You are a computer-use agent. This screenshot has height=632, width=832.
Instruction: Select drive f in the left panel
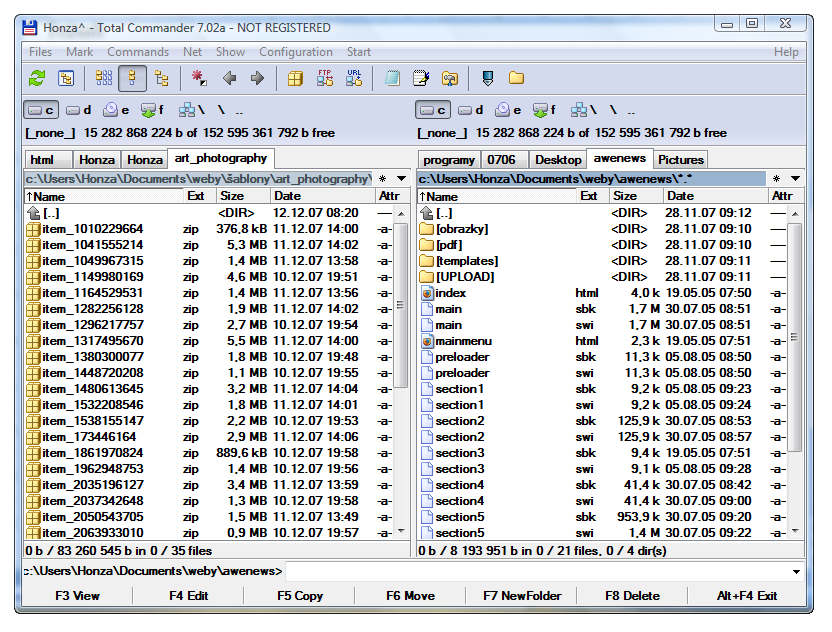[152, 110]
